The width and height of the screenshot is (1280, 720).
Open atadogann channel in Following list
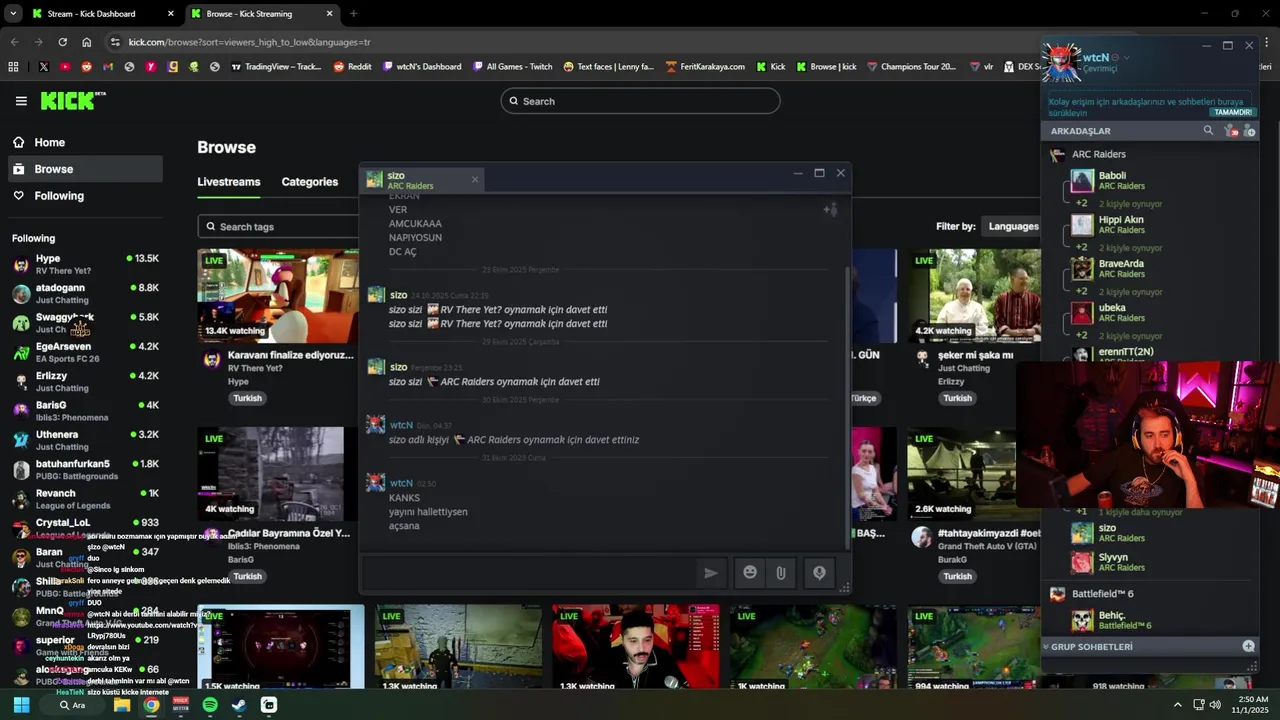click(85, 293)
